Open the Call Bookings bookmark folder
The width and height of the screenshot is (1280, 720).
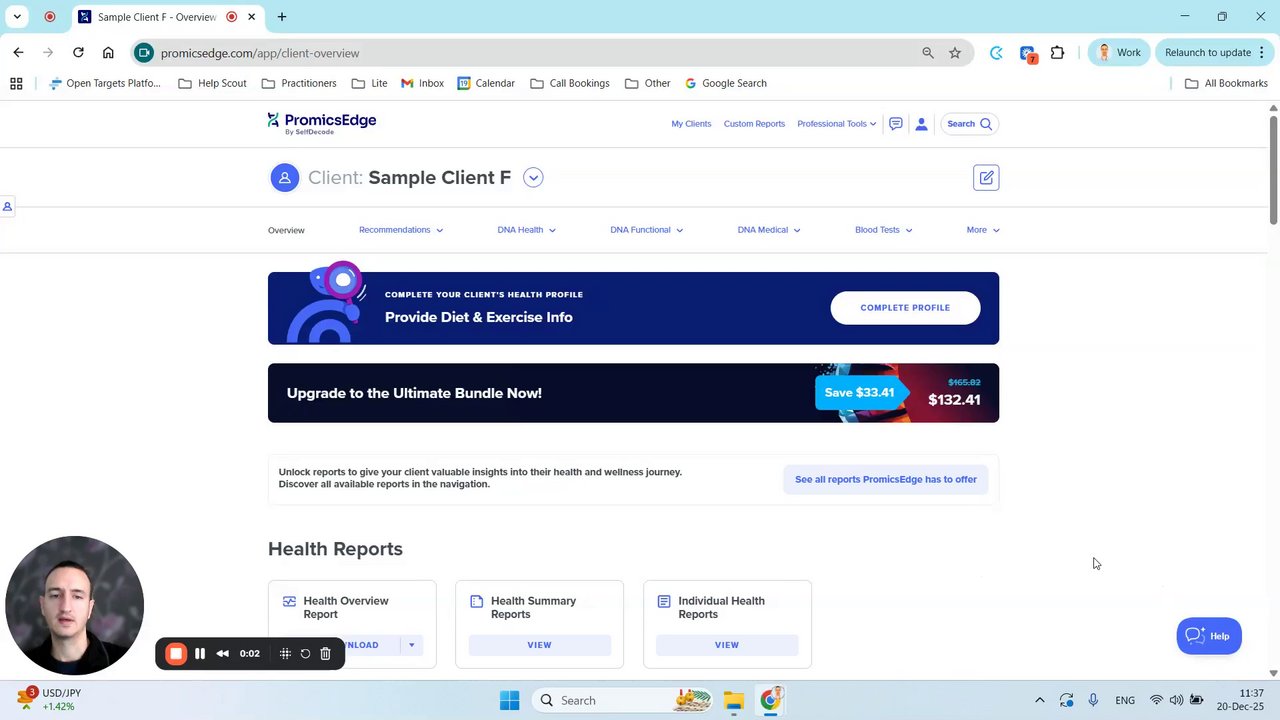pos(569,83)
